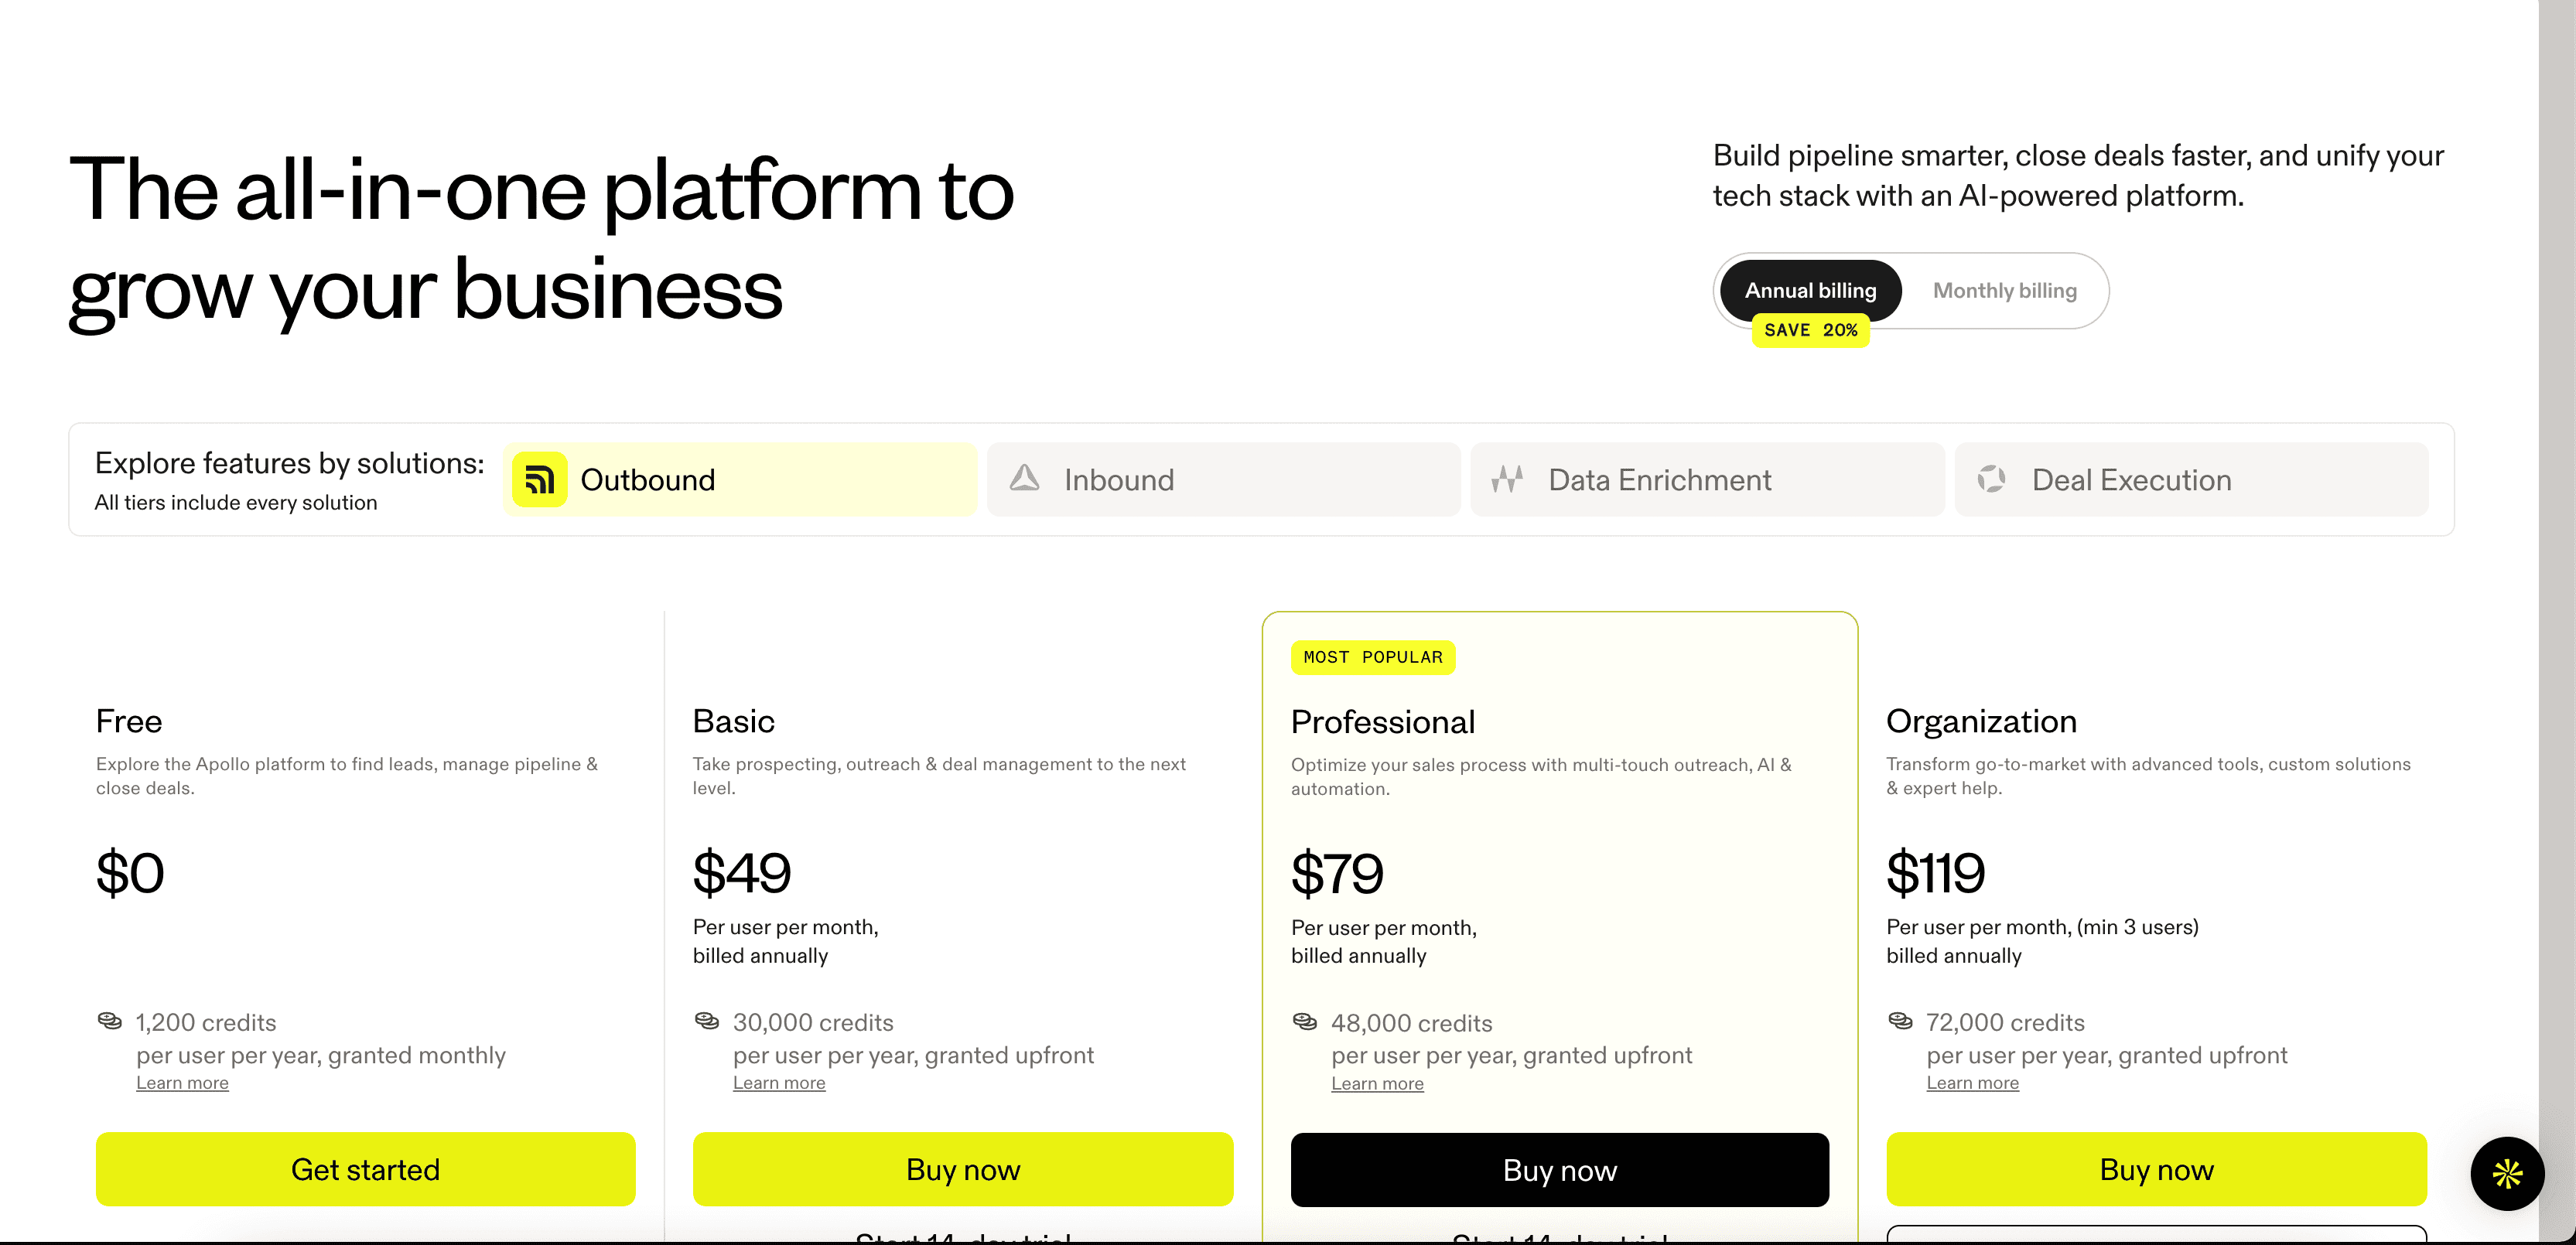Click the coin icon beside 72,000 credits
This screenshot has width=2576, height=1245.
pyautogui.click(x=1899, y=1021)
